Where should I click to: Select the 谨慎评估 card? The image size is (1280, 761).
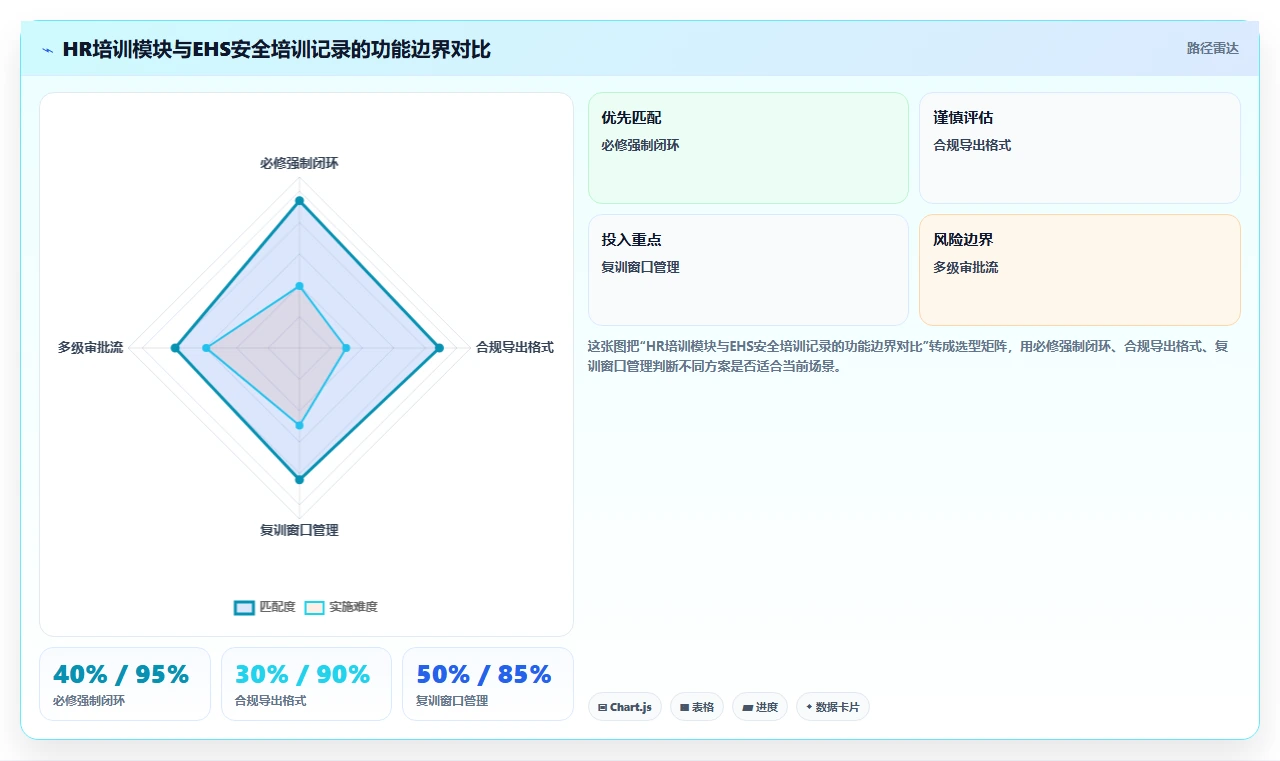pos(1080,148)
